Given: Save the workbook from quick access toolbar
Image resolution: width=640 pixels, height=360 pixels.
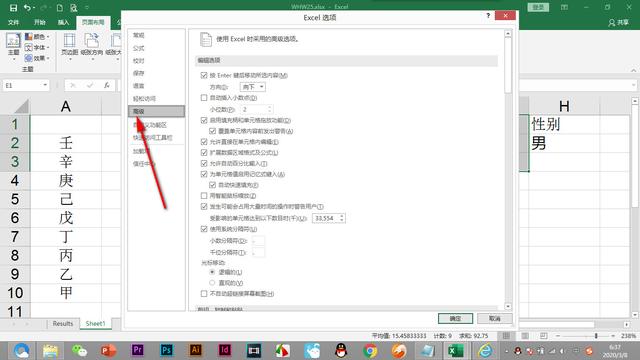Looking at the screenshot, I should [x=13, y=7].
